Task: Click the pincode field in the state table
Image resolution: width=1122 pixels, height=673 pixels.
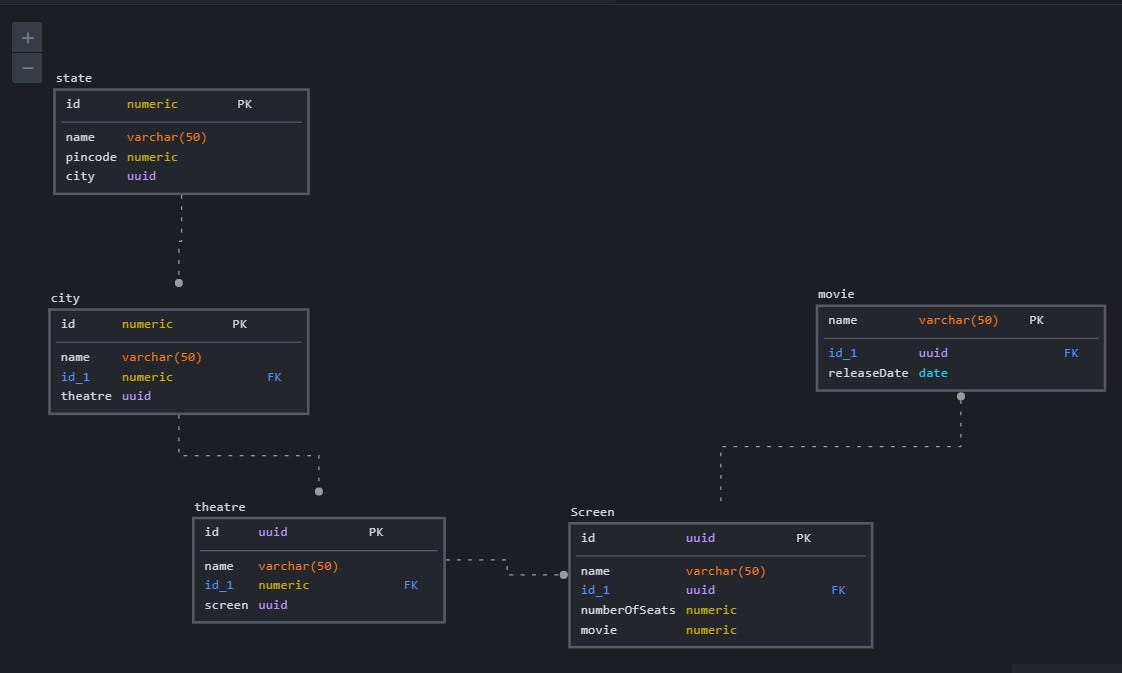Action: tap(91, 156)
